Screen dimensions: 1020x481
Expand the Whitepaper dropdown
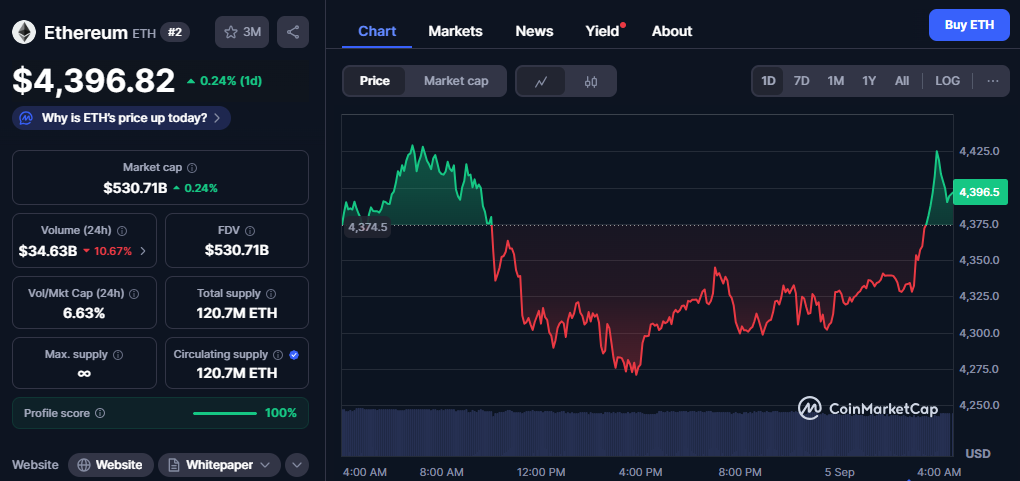point(219,465)
